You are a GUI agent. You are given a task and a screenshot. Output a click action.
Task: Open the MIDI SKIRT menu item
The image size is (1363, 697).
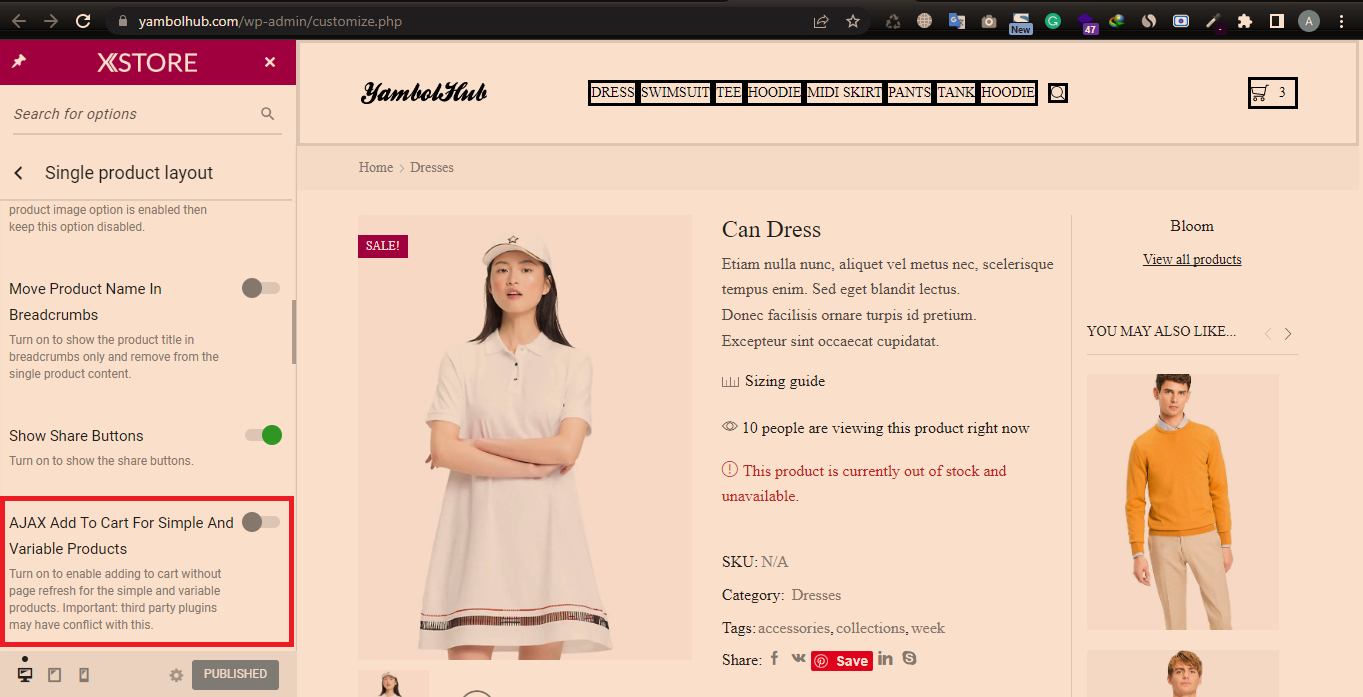(845, 93)
